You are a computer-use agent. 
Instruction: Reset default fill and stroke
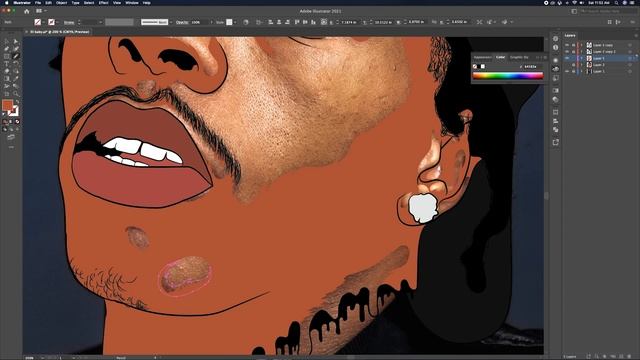click(x=4, y=114)
